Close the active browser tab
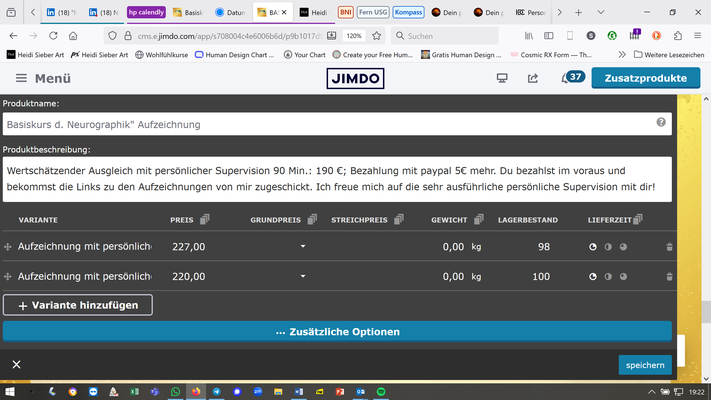The image size is (711, 400). tap(284, 12)
